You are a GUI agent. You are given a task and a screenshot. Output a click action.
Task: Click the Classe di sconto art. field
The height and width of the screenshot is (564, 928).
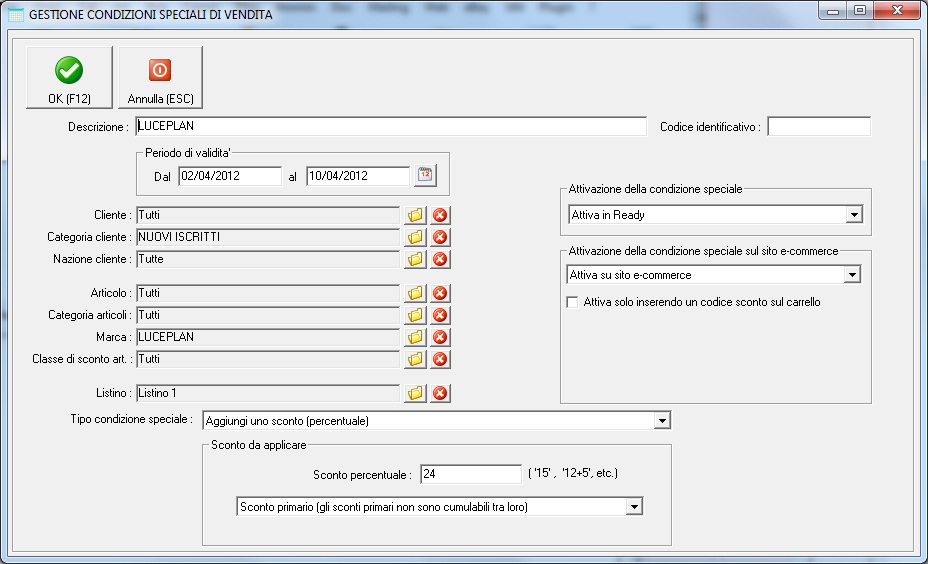coord(268,359)
